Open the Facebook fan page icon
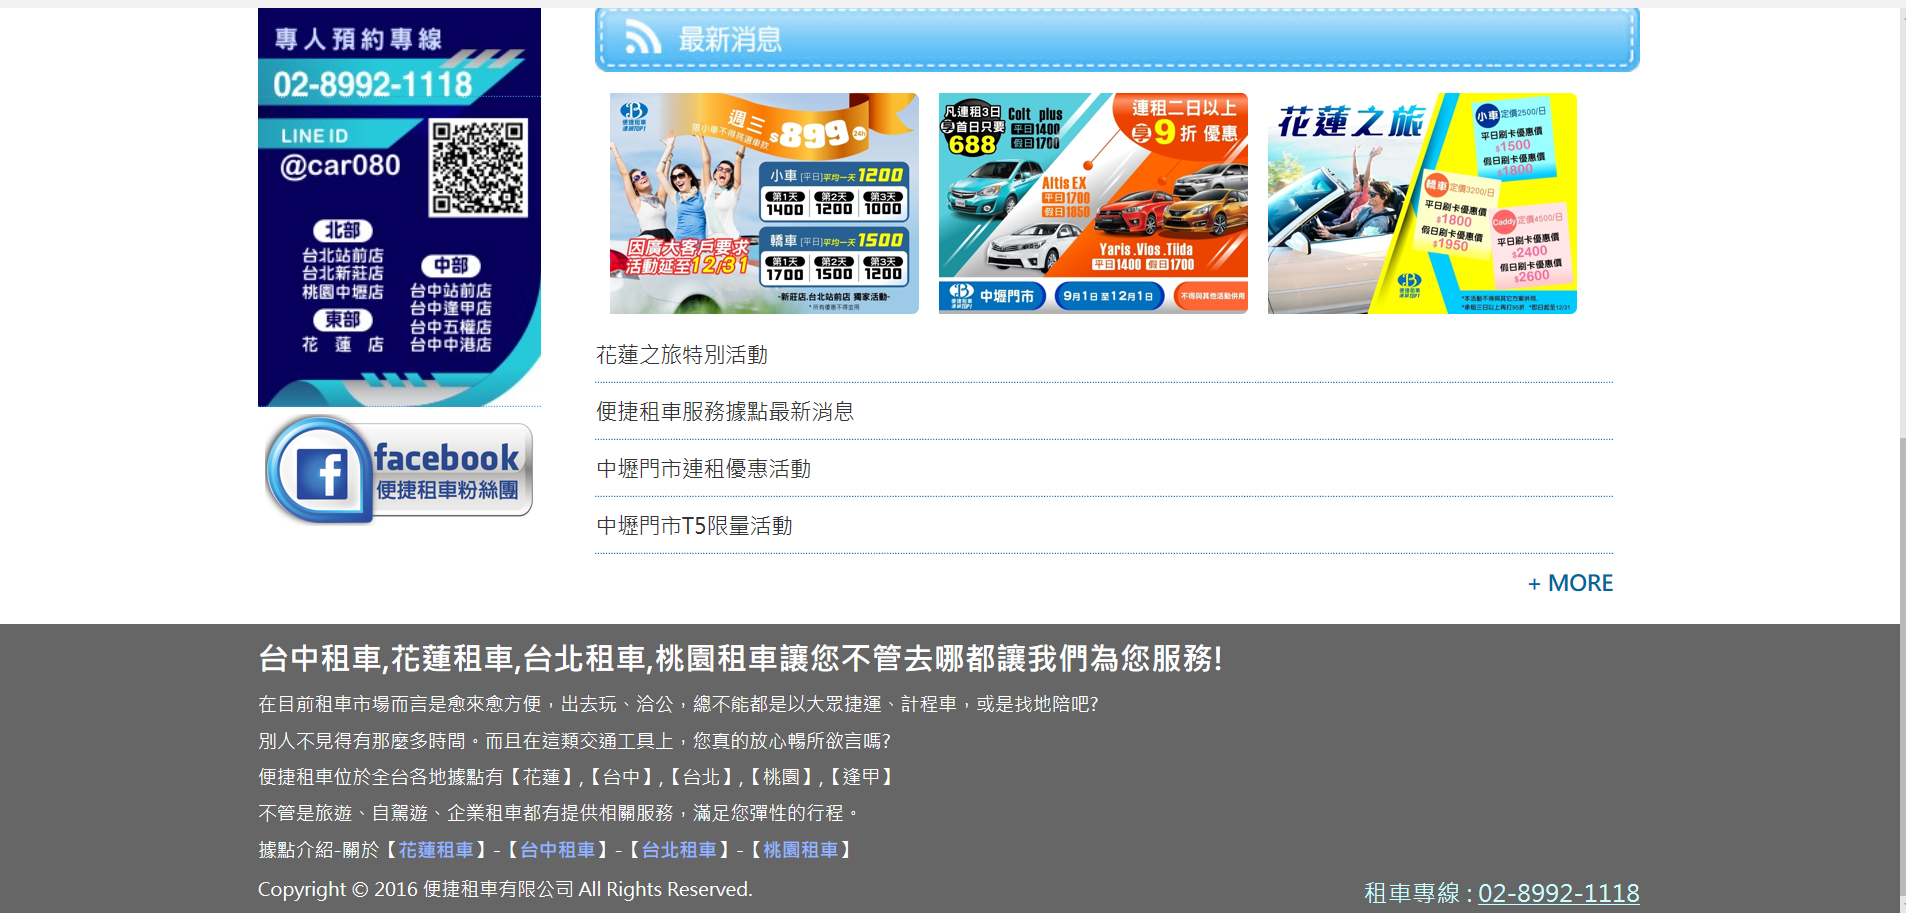Image resolution: width=1906 pixels, height=913 pixels. click(398, 468)
